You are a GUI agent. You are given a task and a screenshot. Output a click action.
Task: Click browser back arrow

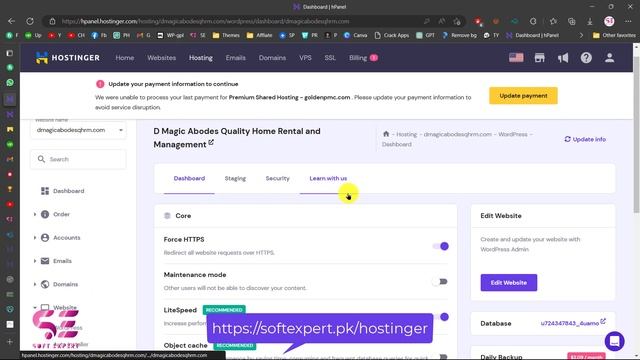11,21
